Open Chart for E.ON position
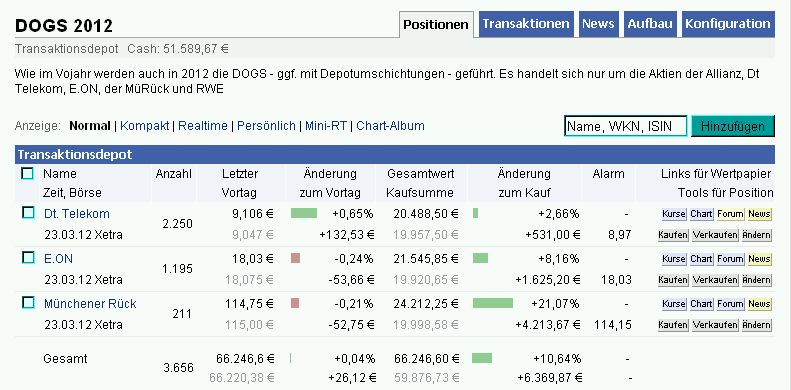Viewport: 791px width, 390px height. click(x=701, y=259)
